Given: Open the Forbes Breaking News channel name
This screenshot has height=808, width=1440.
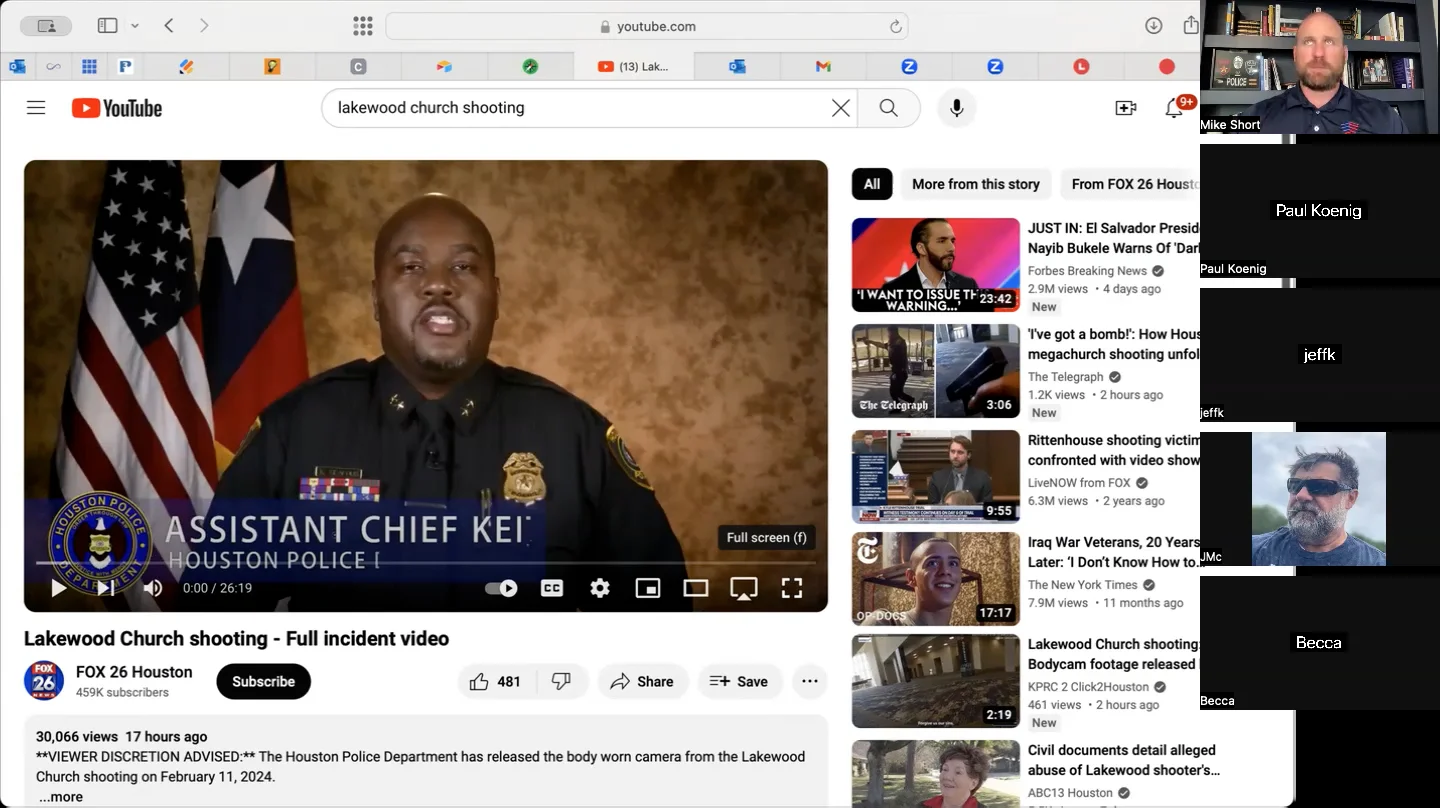Looking at the screenshot, I should 1087,271.
